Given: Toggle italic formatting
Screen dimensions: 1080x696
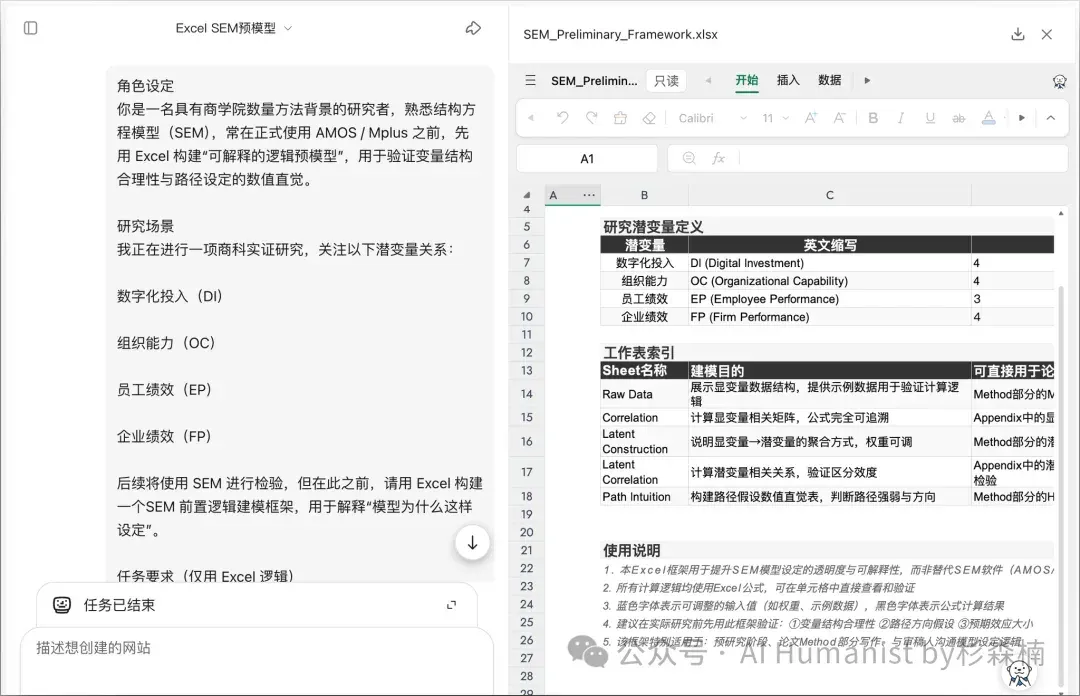Looking at the screenshot, I should [901, 118].
